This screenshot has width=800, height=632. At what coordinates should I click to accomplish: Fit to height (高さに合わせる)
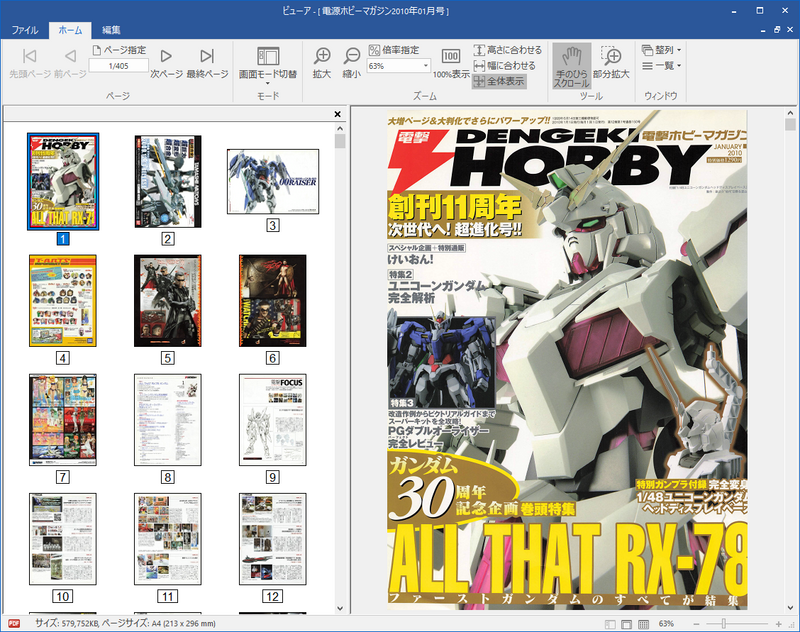tap(507, 50)
